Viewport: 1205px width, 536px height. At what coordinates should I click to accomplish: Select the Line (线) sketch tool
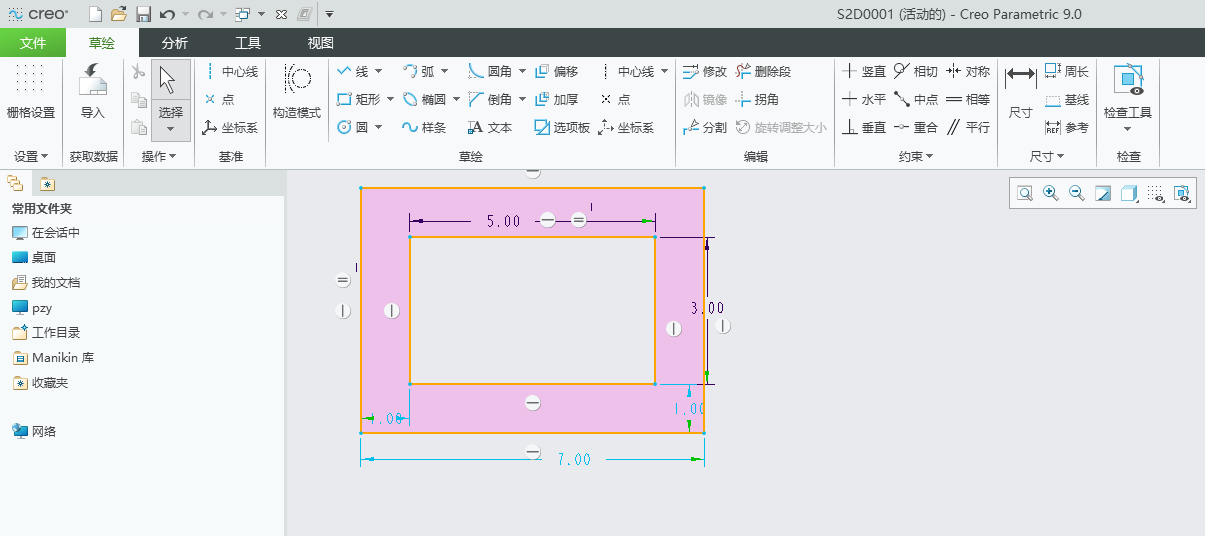(x=353, y=72)
